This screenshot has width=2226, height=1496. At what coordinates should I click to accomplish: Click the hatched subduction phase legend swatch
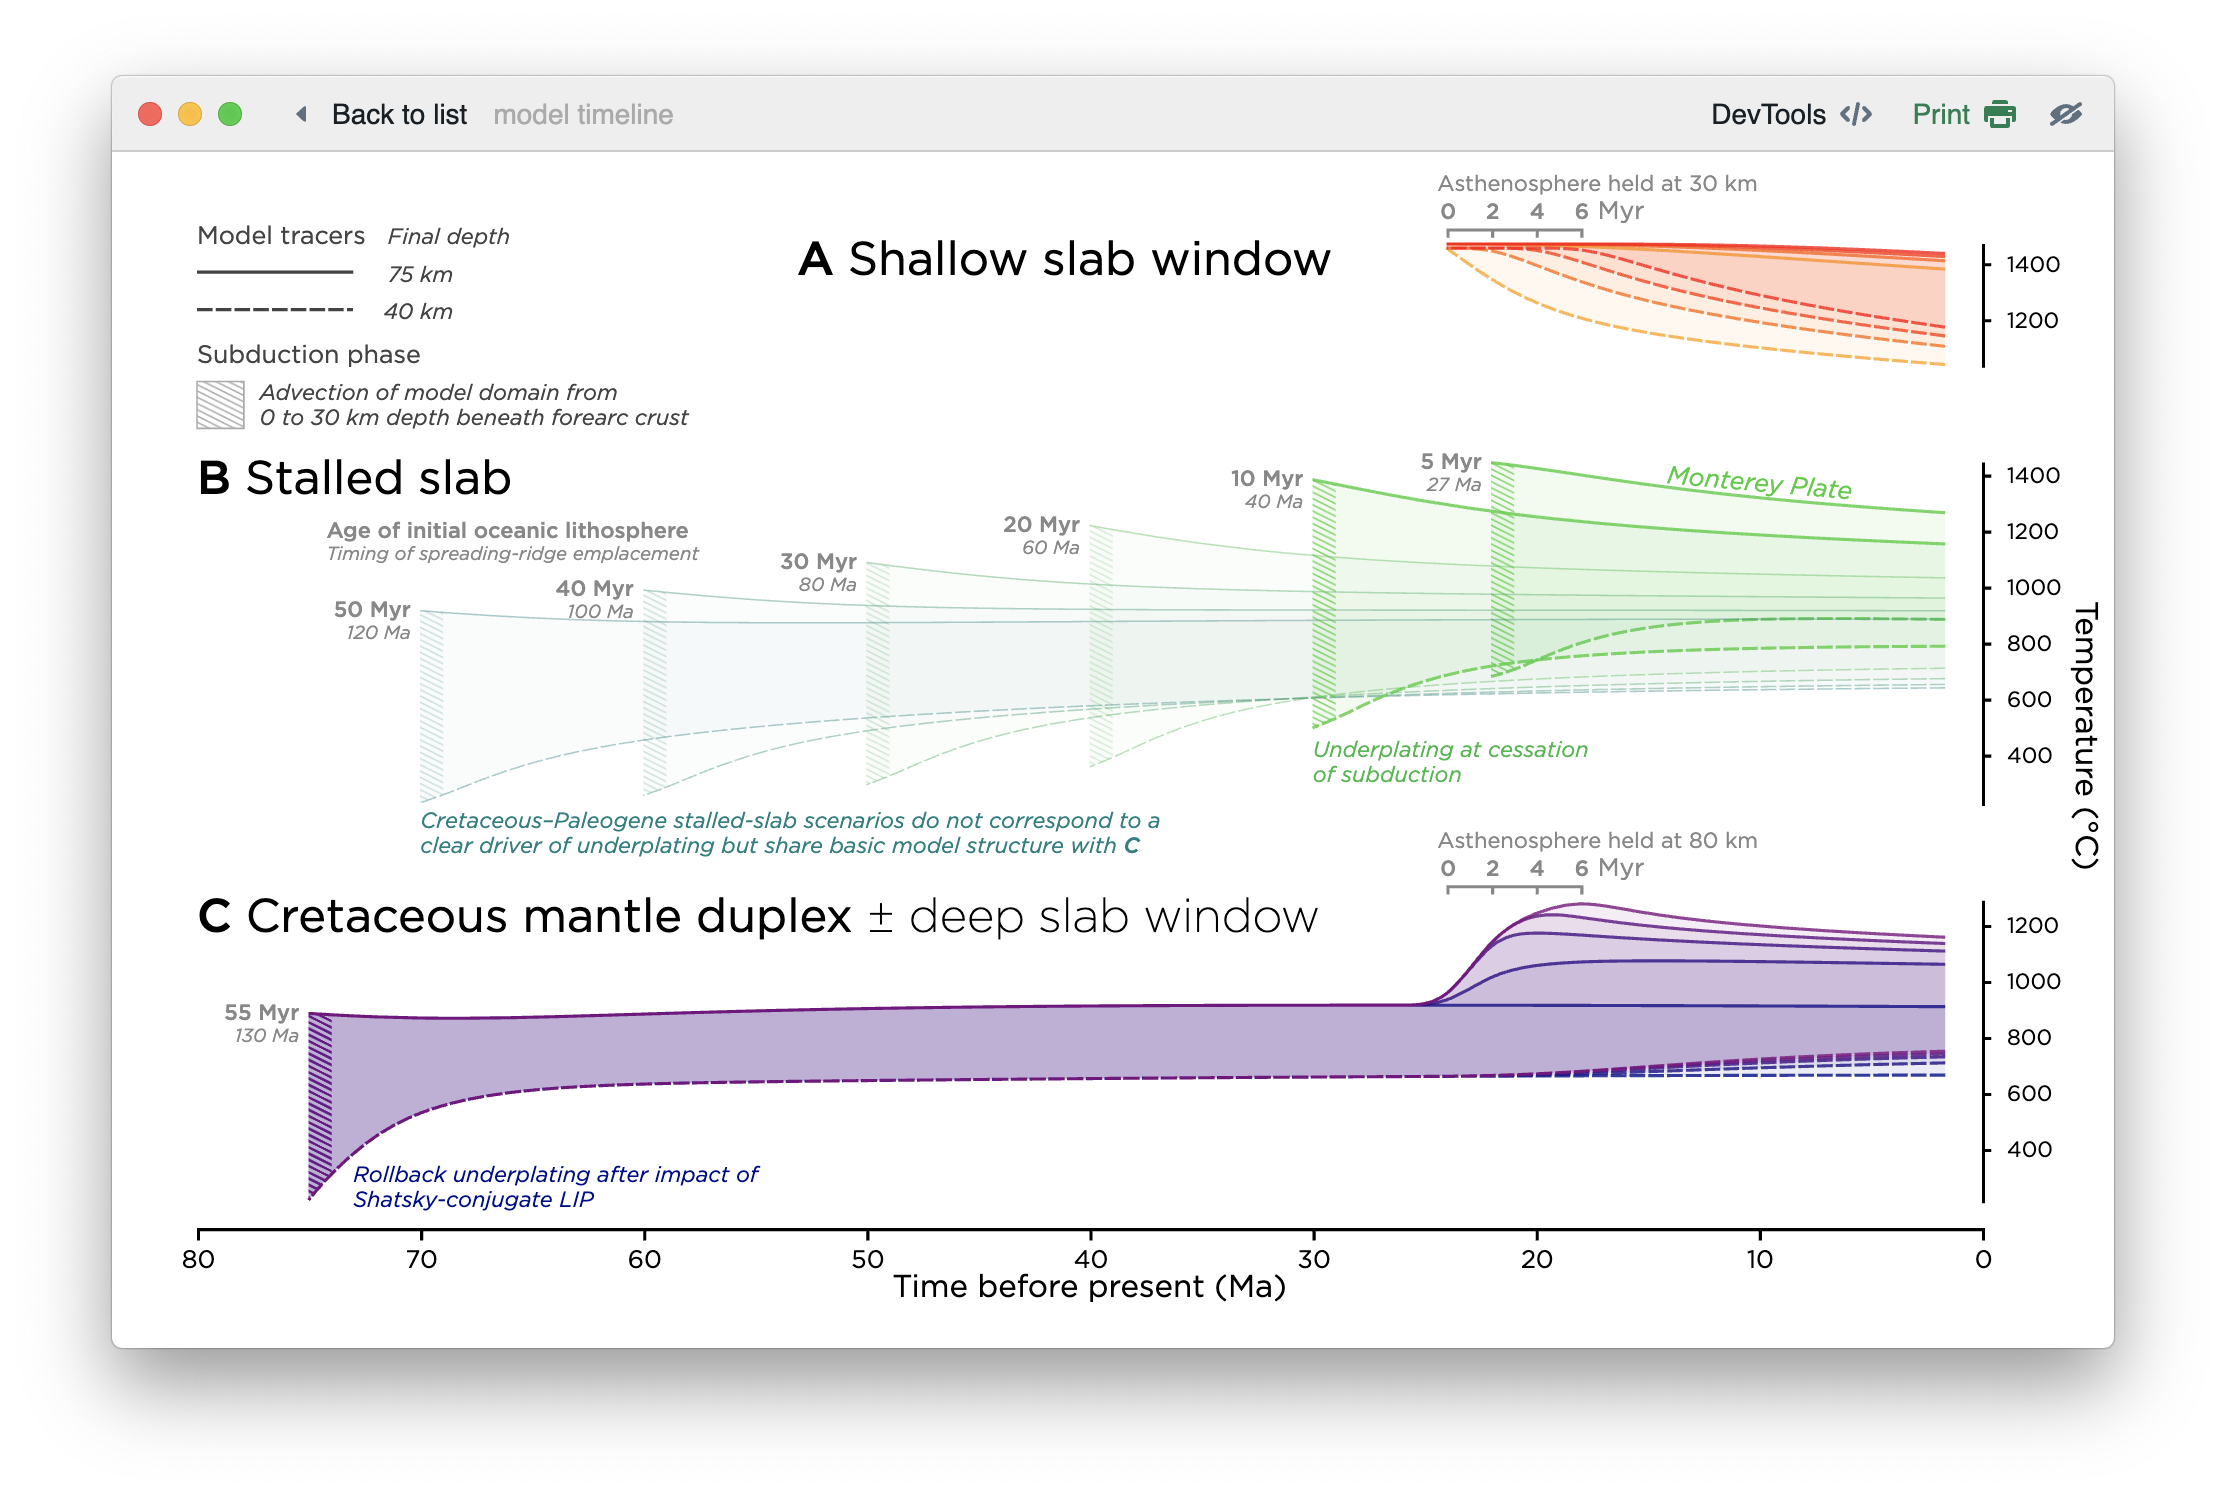click(220, 405)
